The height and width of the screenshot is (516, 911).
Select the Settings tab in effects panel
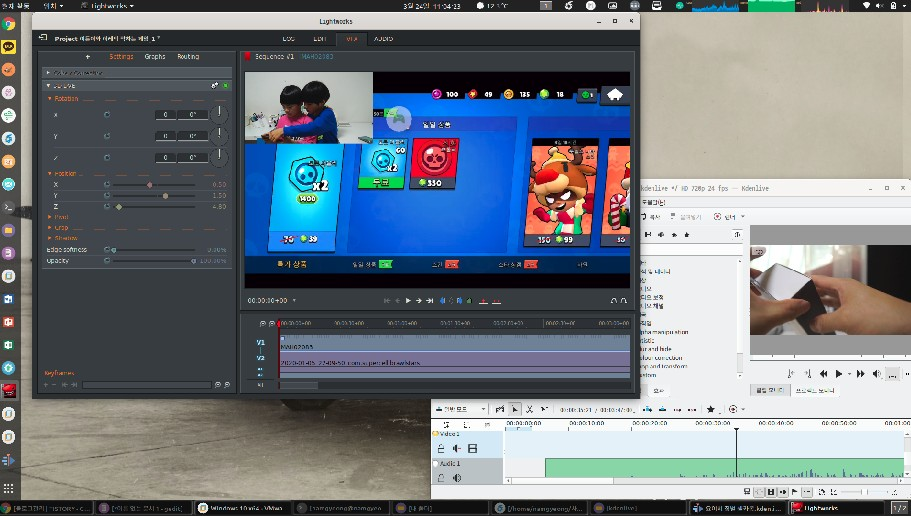[x=121, y=56]
